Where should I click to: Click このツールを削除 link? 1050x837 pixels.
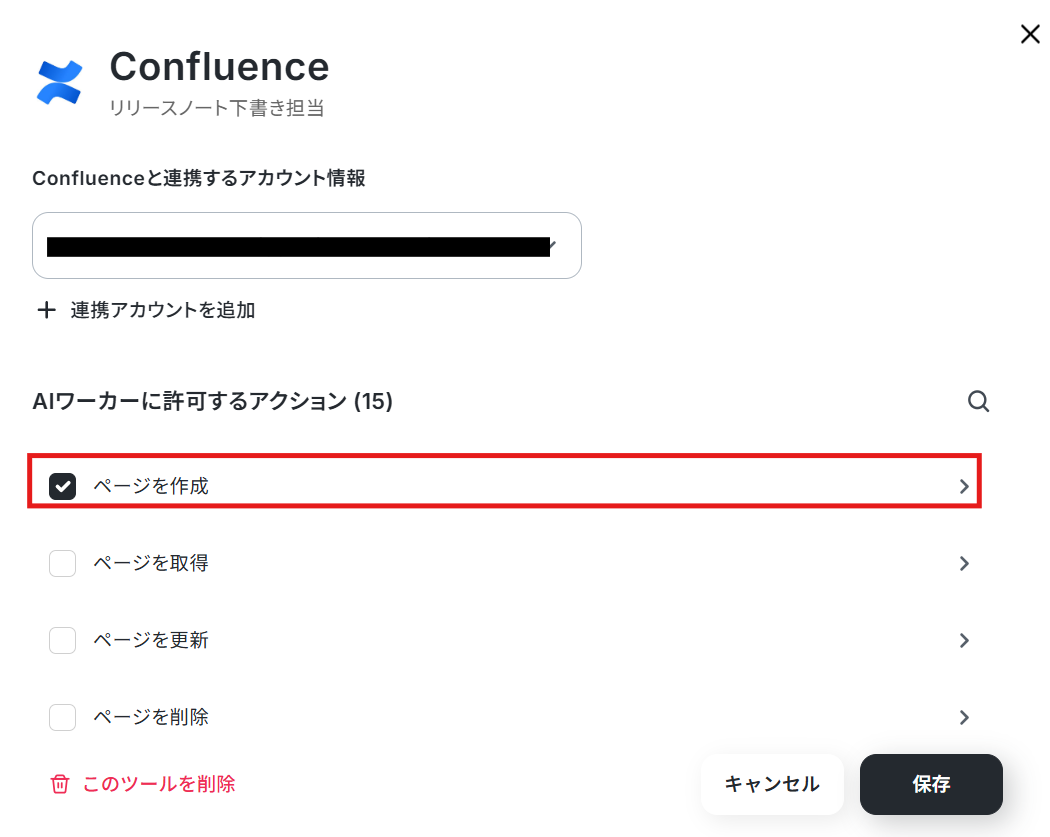click(x=159, y=784)
